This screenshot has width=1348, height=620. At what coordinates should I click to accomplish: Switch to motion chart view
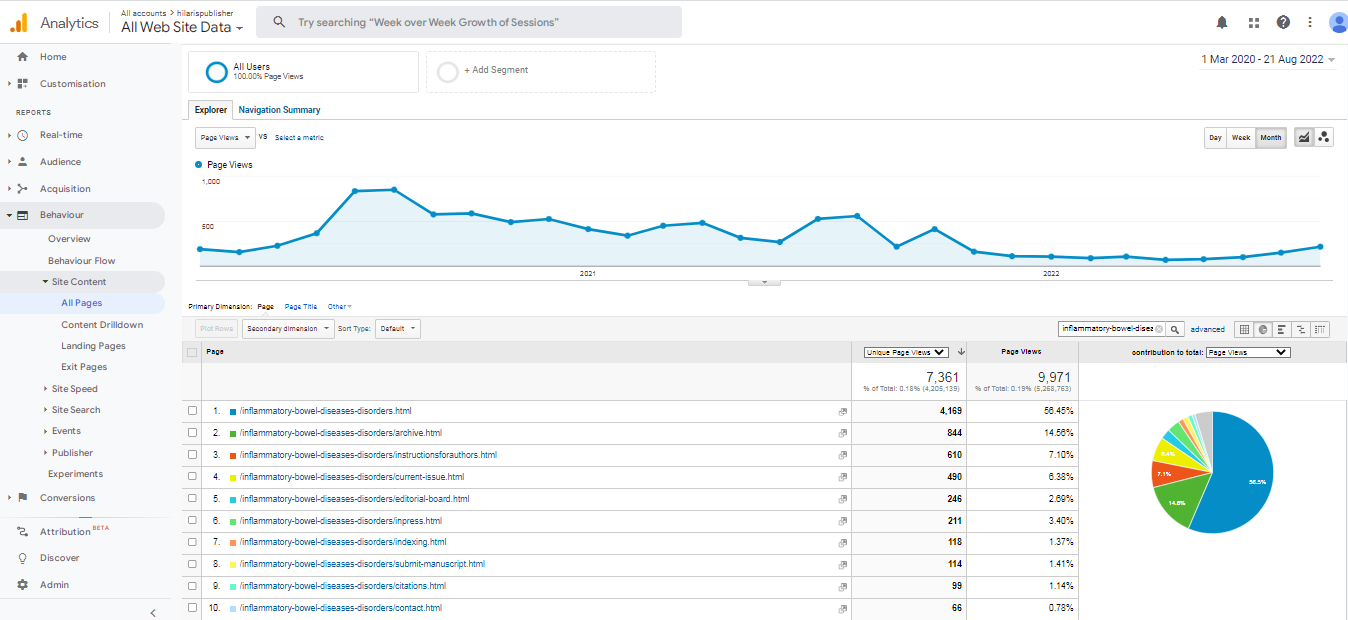coord(1324,138)
